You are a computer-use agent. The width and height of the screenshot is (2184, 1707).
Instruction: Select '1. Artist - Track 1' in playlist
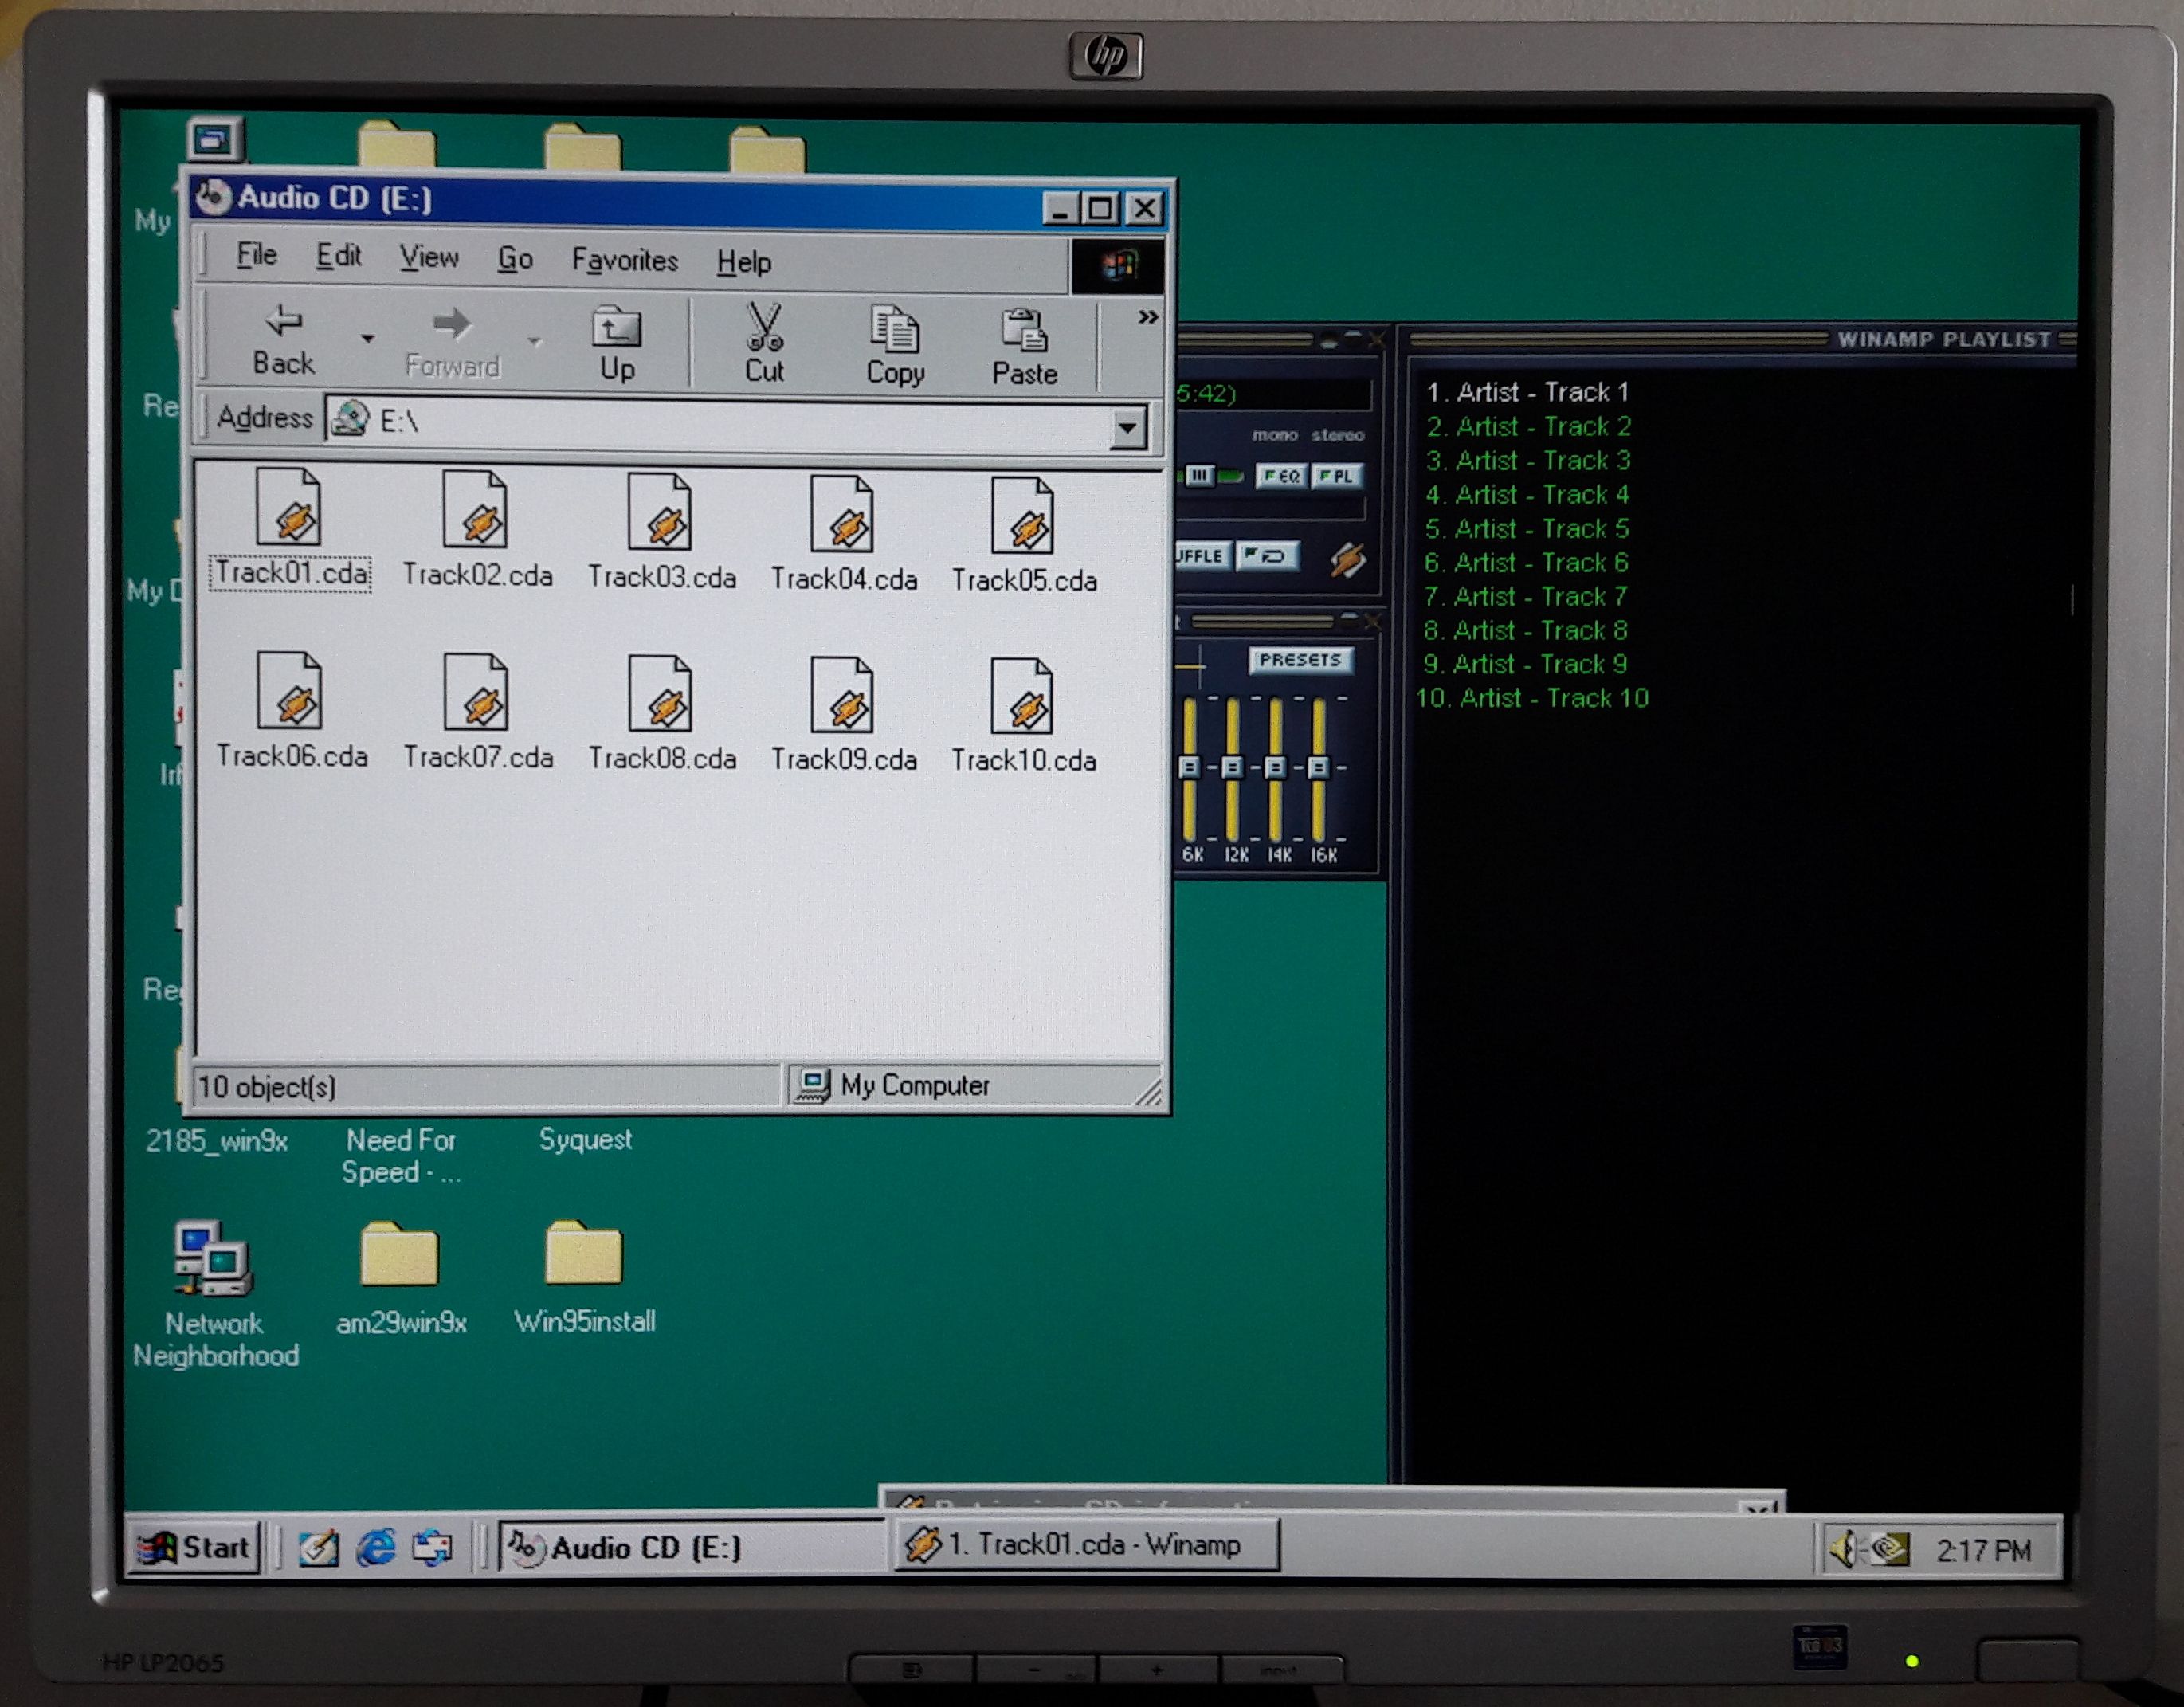tap(1528, 392)
